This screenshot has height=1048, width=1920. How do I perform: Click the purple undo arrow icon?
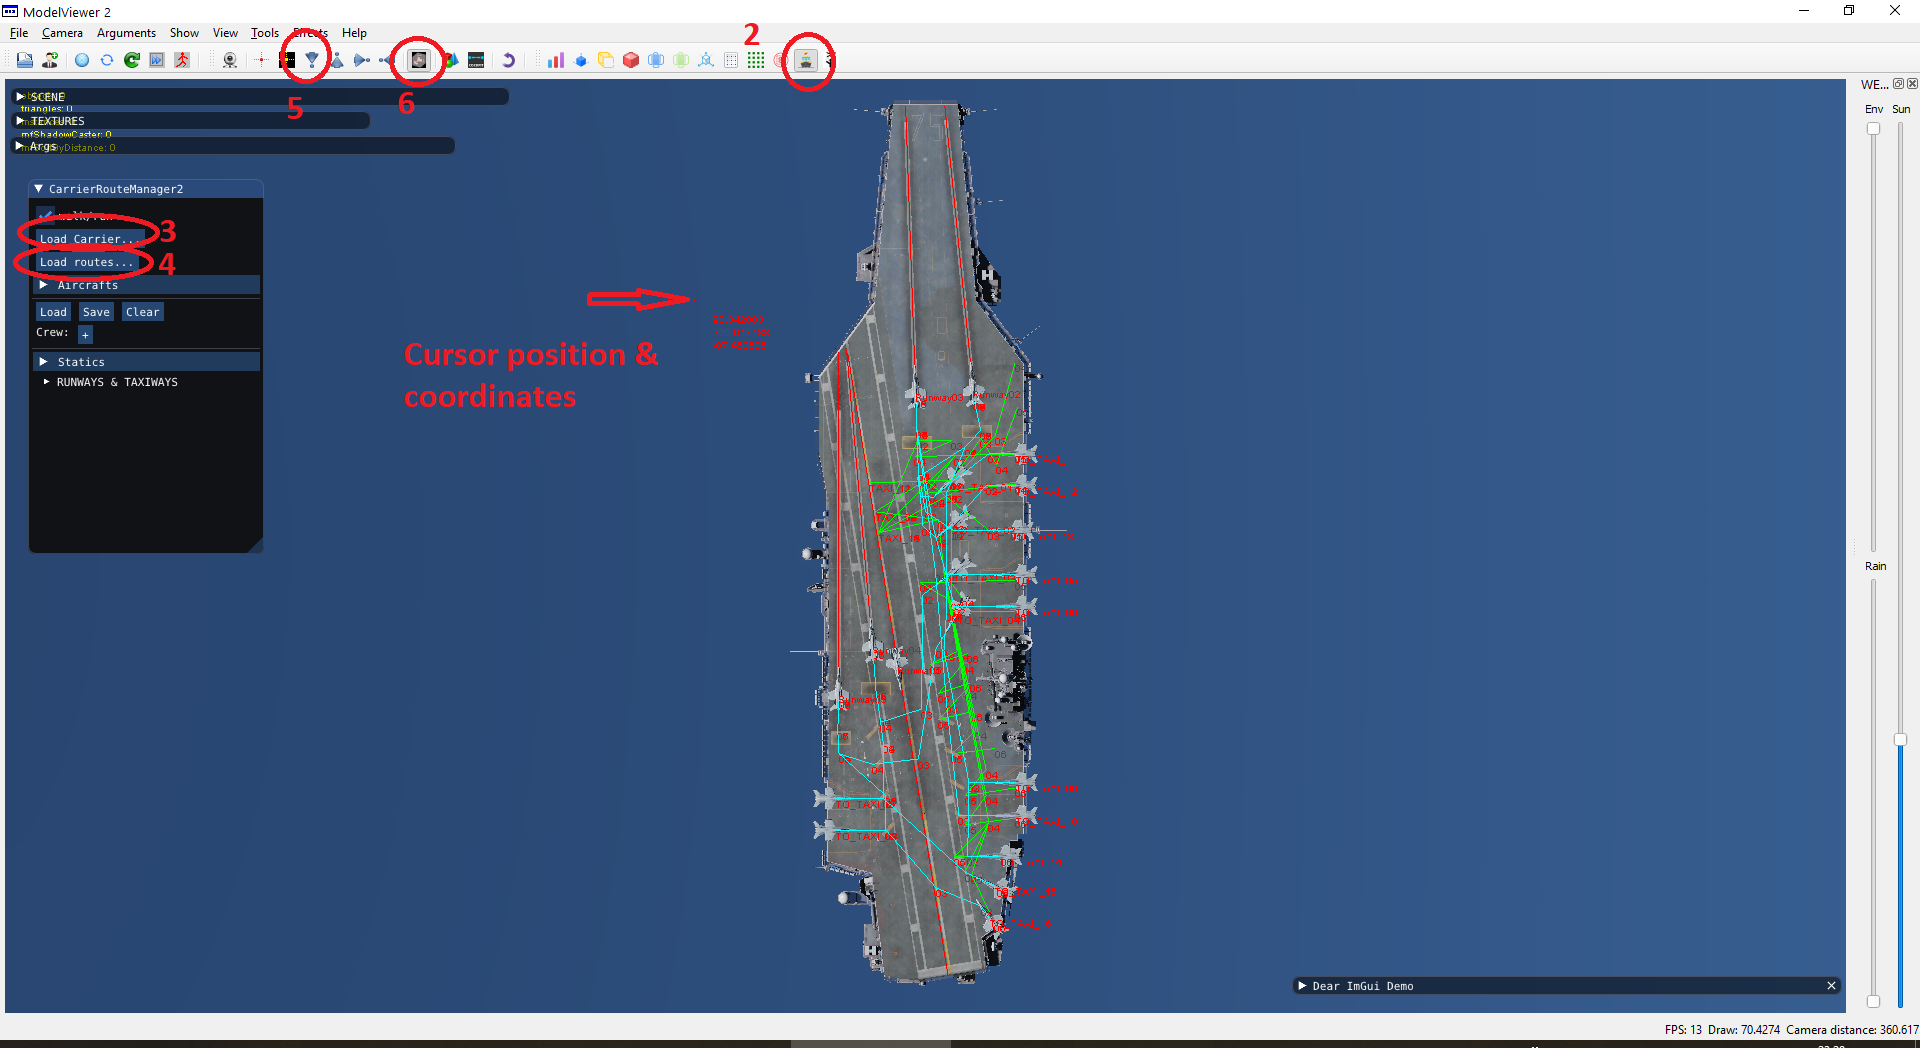tap(508, 60)
